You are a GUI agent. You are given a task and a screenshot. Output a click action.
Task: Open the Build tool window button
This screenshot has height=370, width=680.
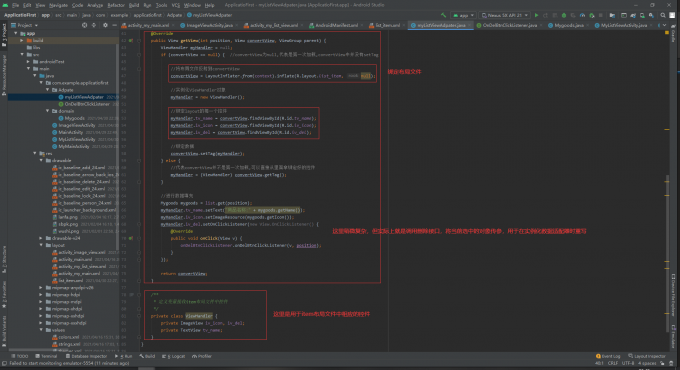click(147, 356)
